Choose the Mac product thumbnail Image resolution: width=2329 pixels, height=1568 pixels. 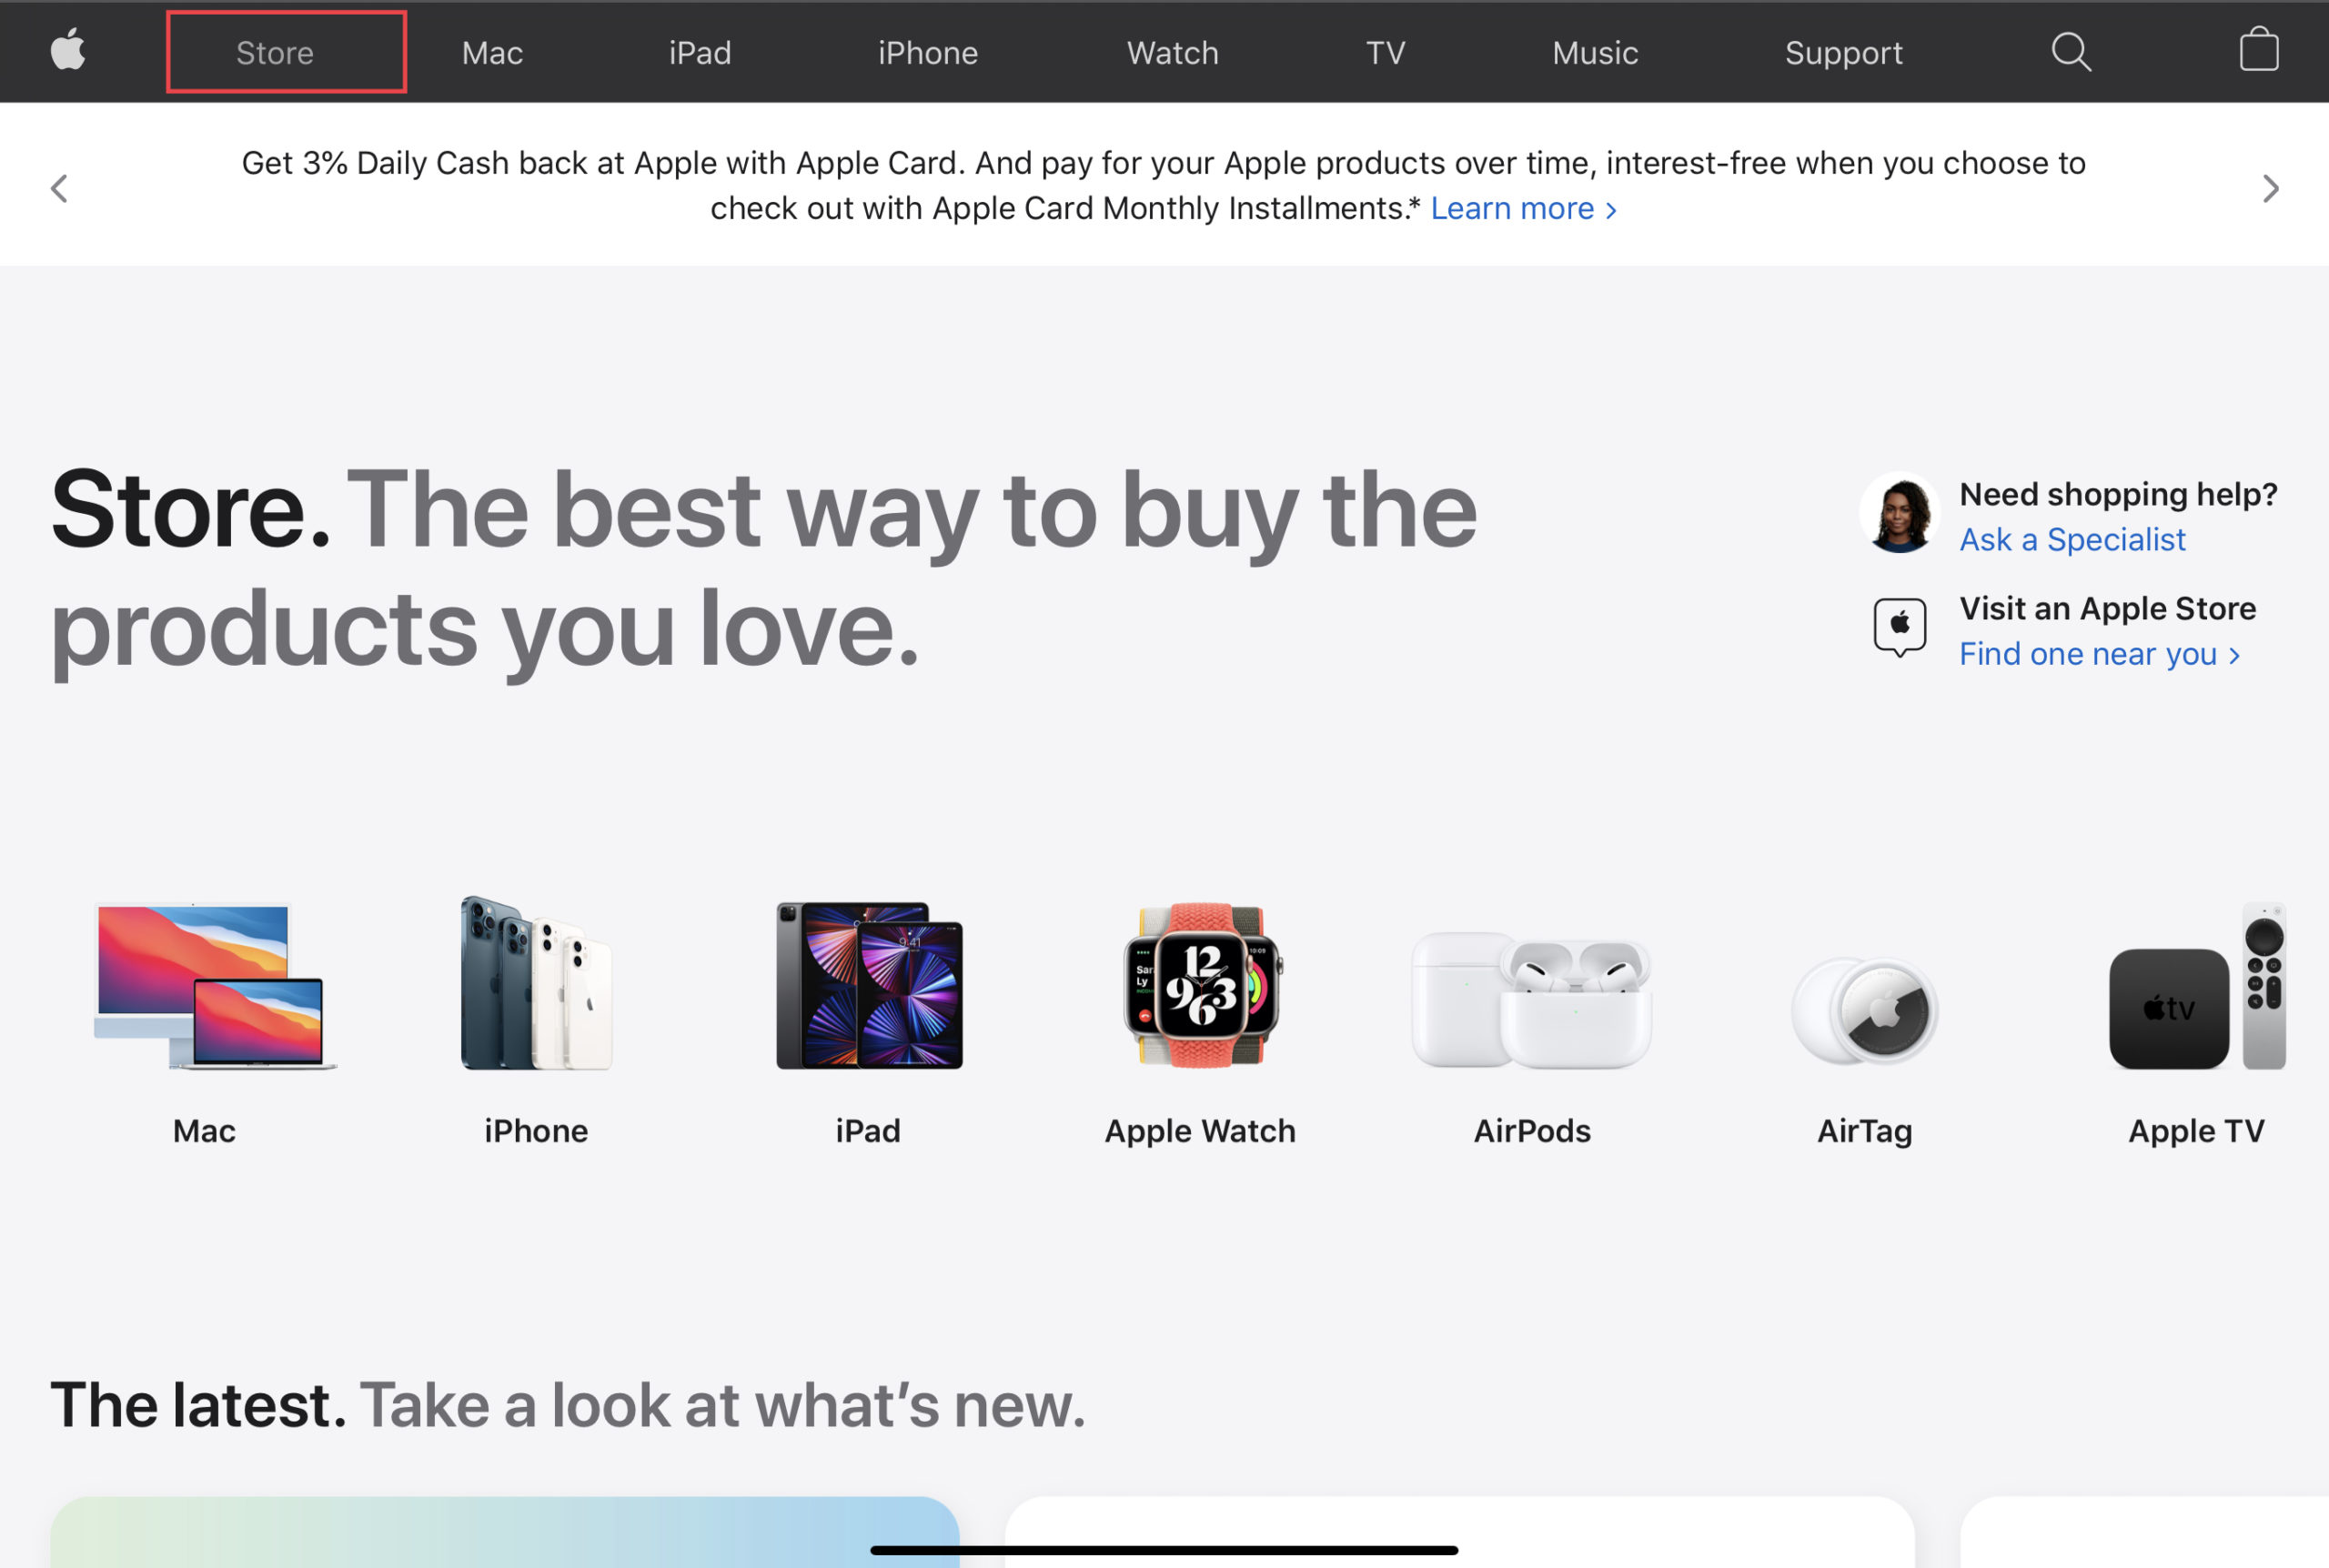[215, 986]
